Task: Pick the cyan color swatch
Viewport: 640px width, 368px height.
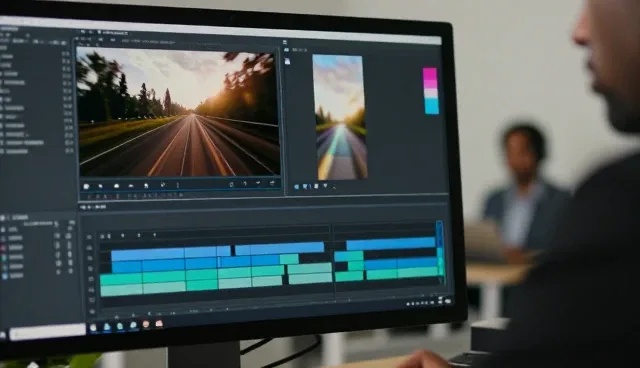Action: pyautogui.click(x=431, y=106)
